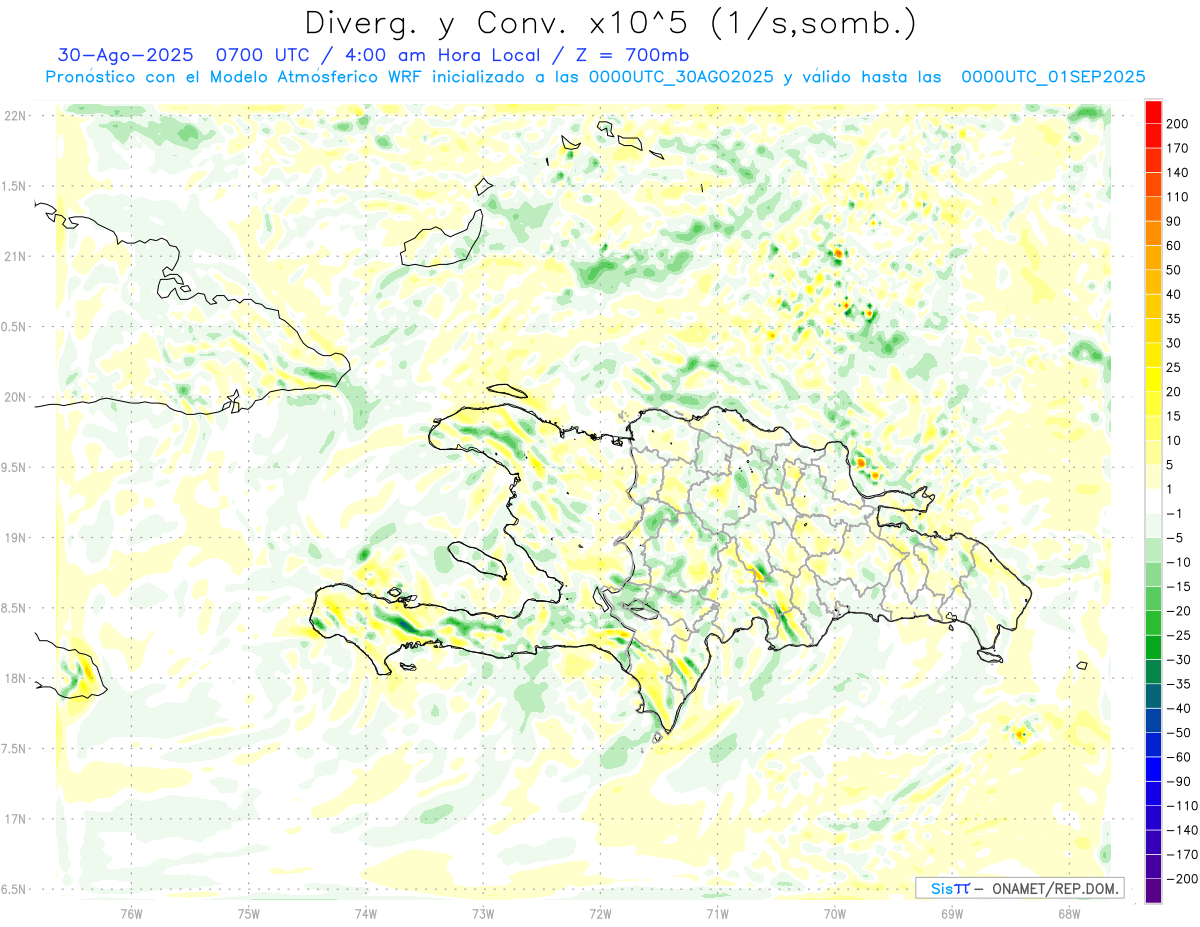Image resolution: width=1200 pixels, height=927 pixels.
Task: Click the '-5' color scale value
Action: (1174, 538)
